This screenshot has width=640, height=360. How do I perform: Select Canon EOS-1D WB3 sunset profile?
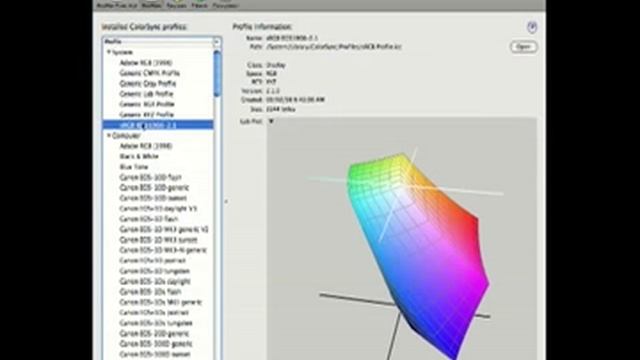point(158,240)
